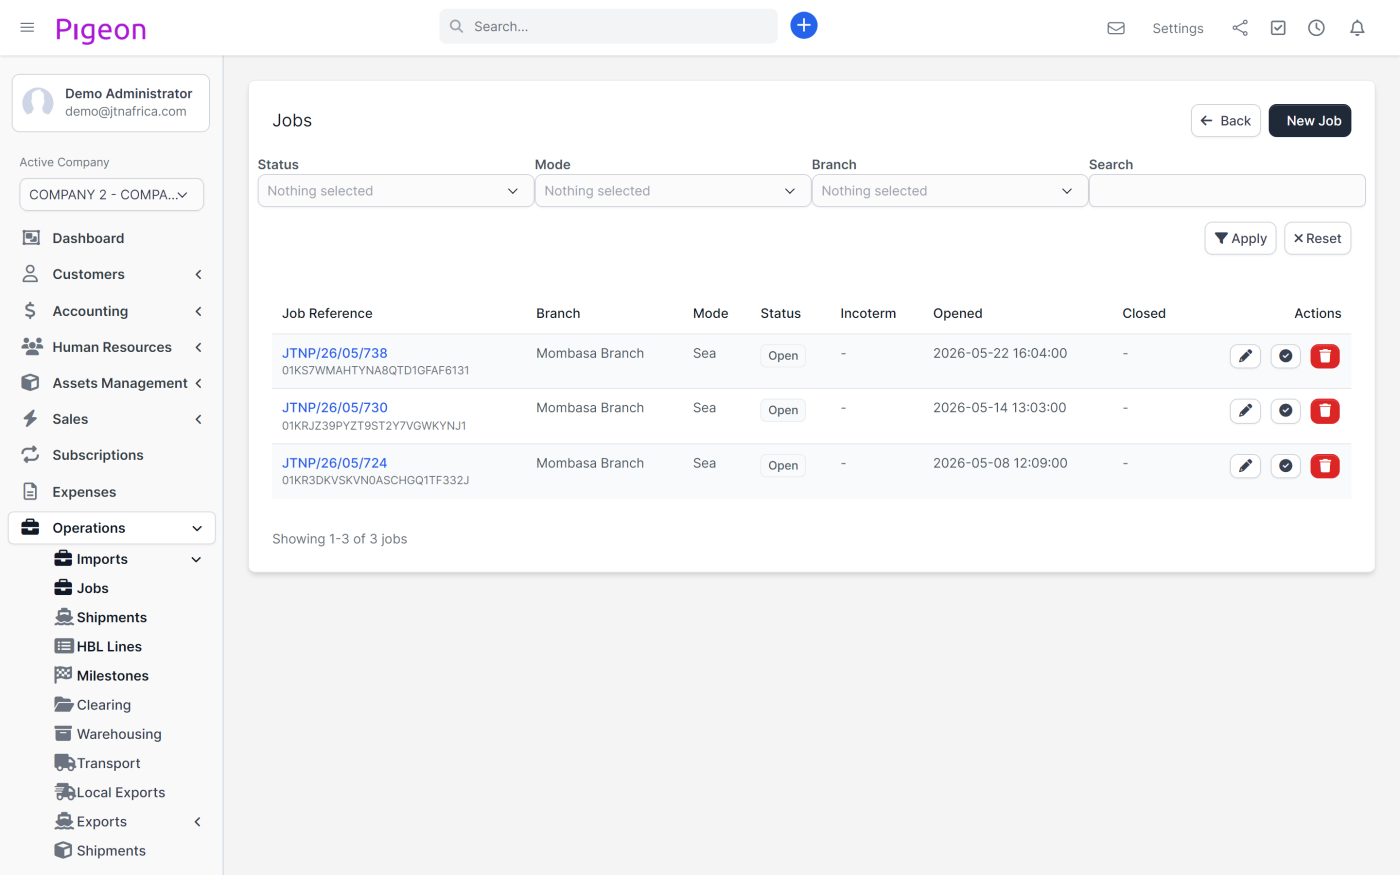The image size is (1400, 875).
Task: Focus the top Search box
Action: 608,26
